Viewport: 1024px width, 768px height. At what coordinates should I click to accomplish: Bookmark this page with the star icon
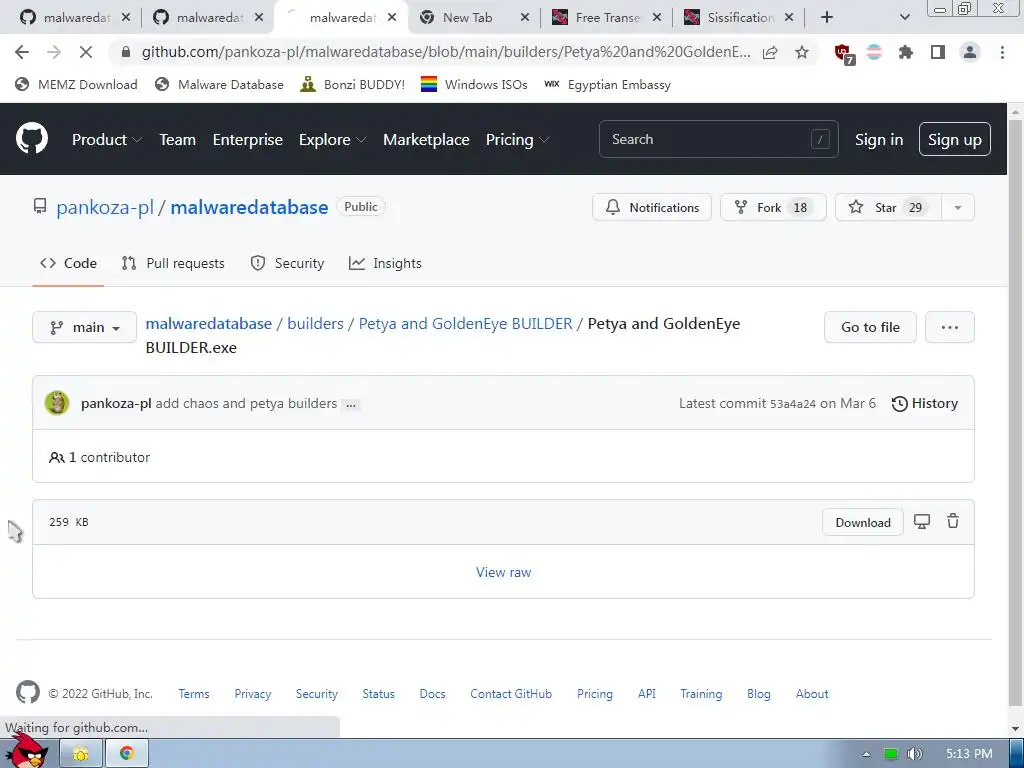[802, 52]
